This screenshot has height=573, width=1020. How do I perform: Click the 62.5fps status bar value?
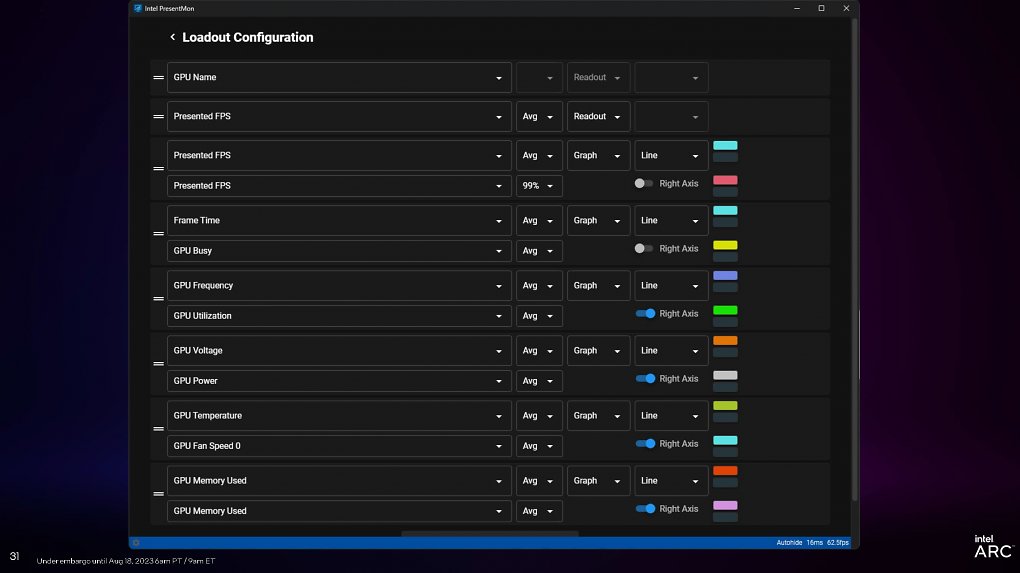pyautogui.click(x=837, y=542)
